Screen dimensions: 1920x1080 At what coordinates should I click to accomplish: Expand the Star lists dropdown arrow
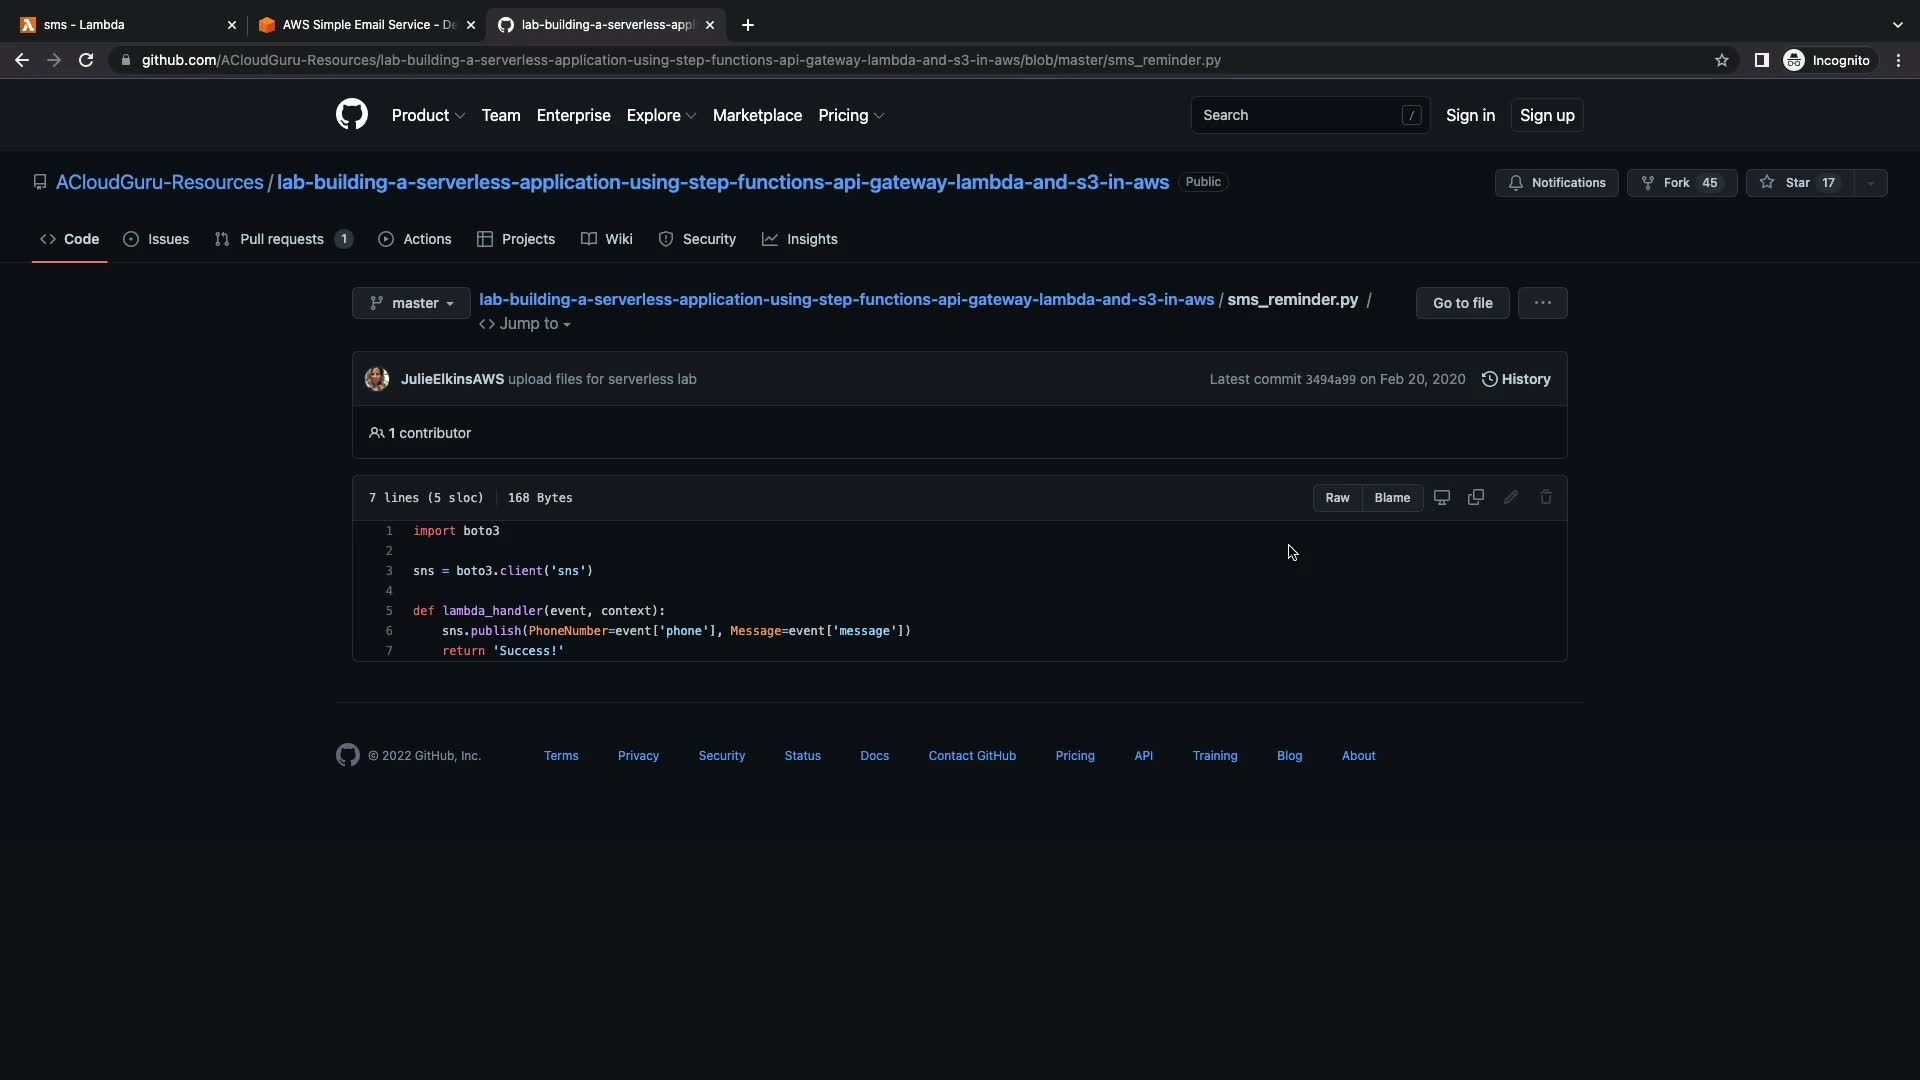pos(1870,183)
